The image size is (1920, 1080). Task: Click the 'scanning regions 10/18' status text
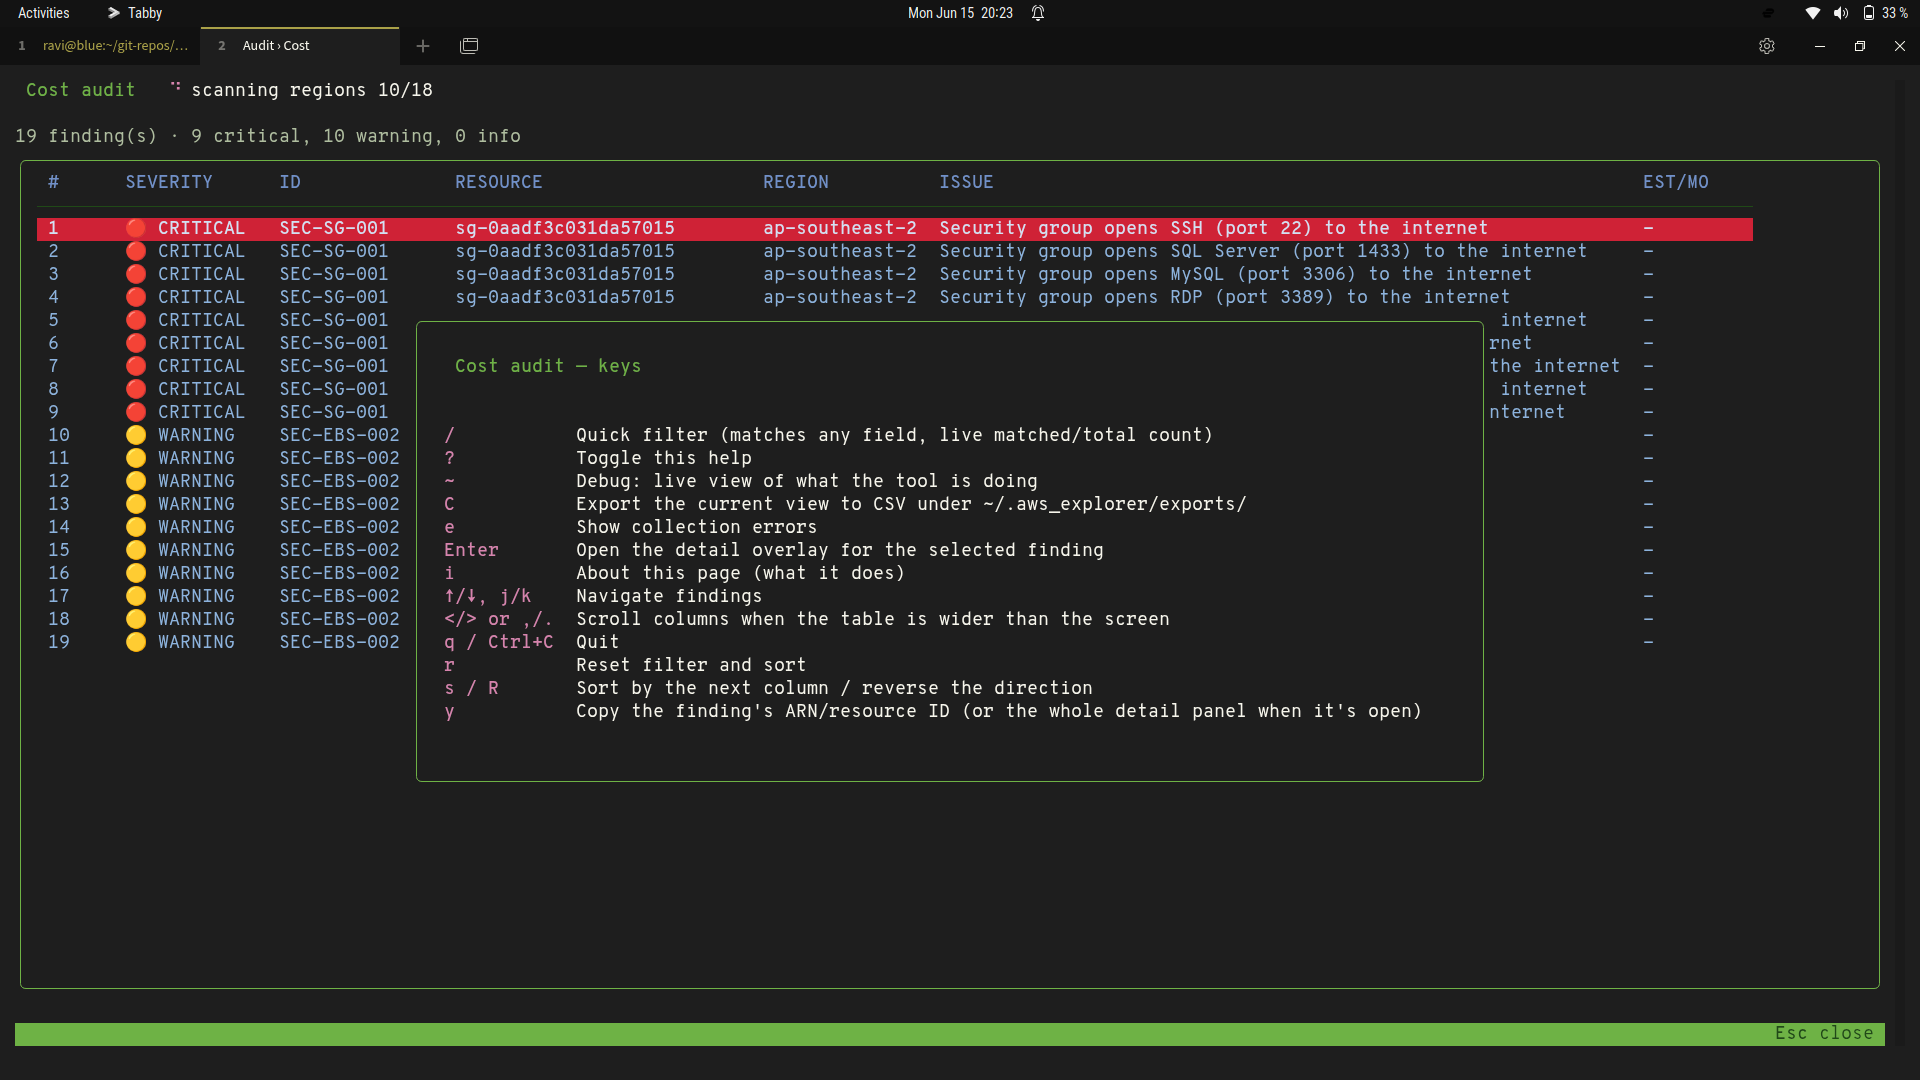point(312,90)
